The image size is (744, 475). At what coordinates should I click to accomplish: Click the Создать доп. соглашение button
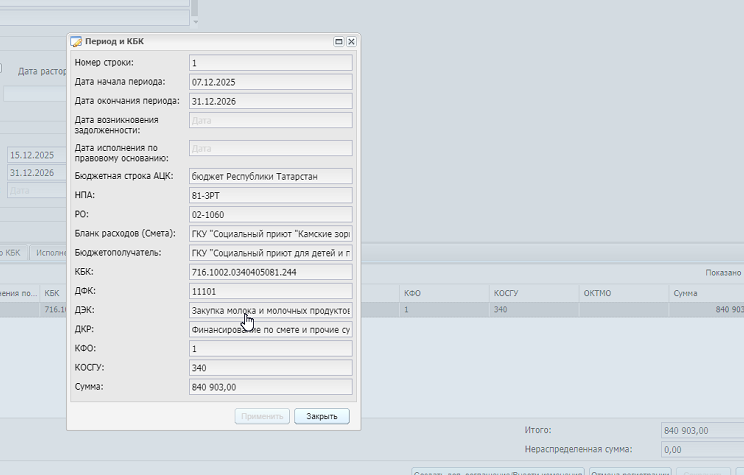[497, 472]
